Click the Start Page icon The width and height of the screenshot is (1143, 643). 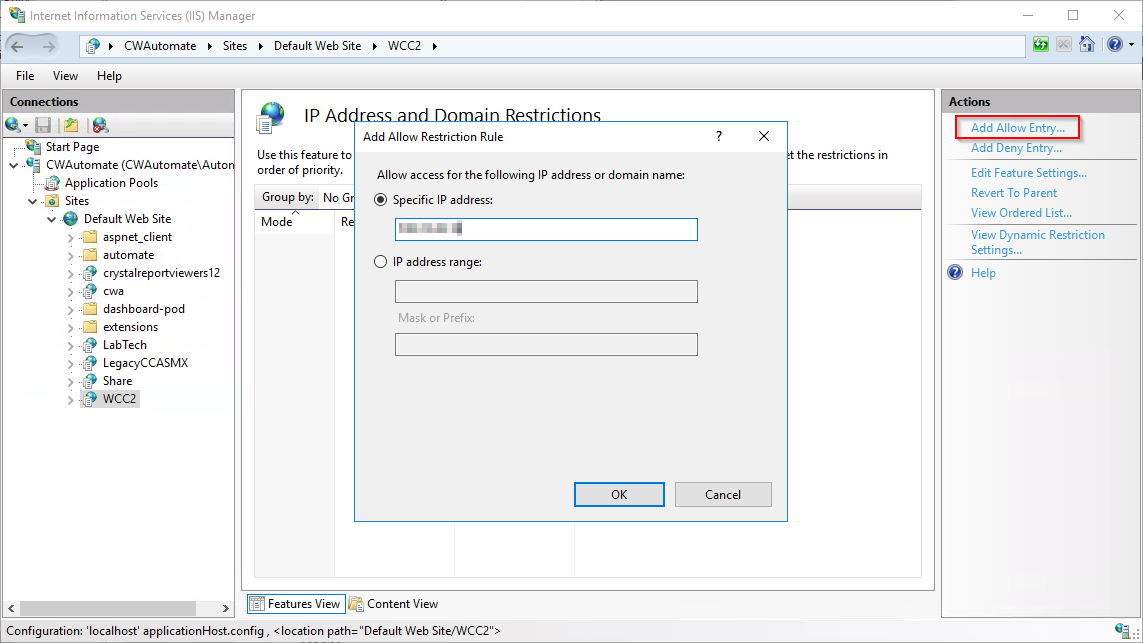click(33, 147)
